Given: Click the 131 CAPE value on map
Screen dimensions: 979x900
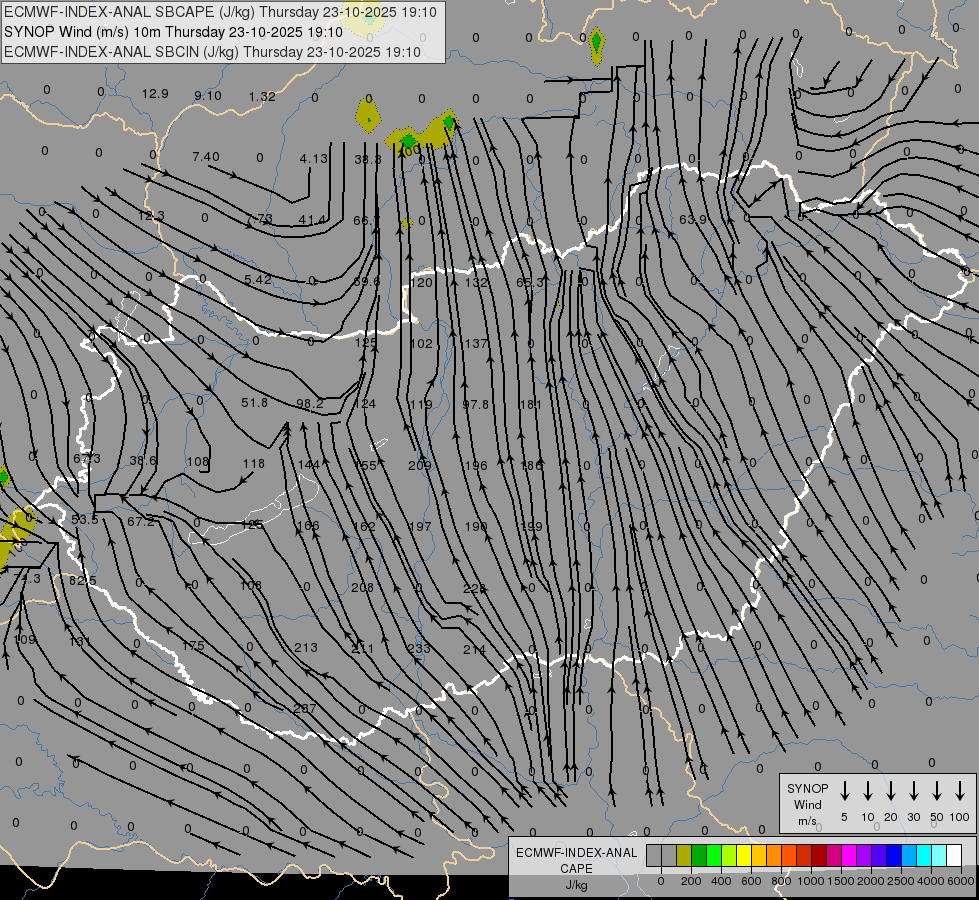Looking at the screenshot, I should coord(80,641).
